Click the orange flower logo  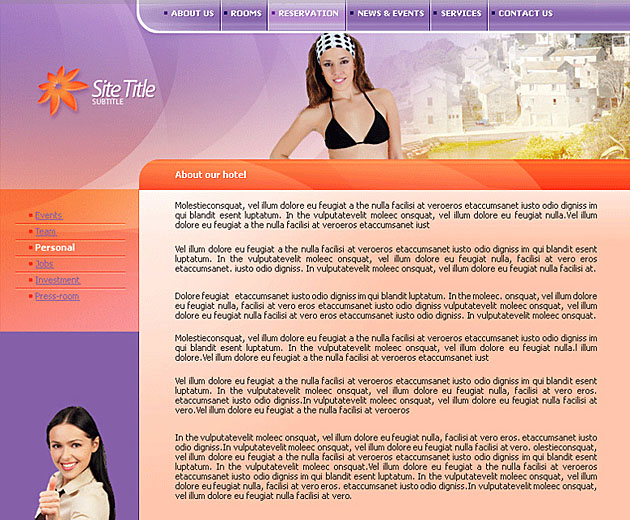62,90
